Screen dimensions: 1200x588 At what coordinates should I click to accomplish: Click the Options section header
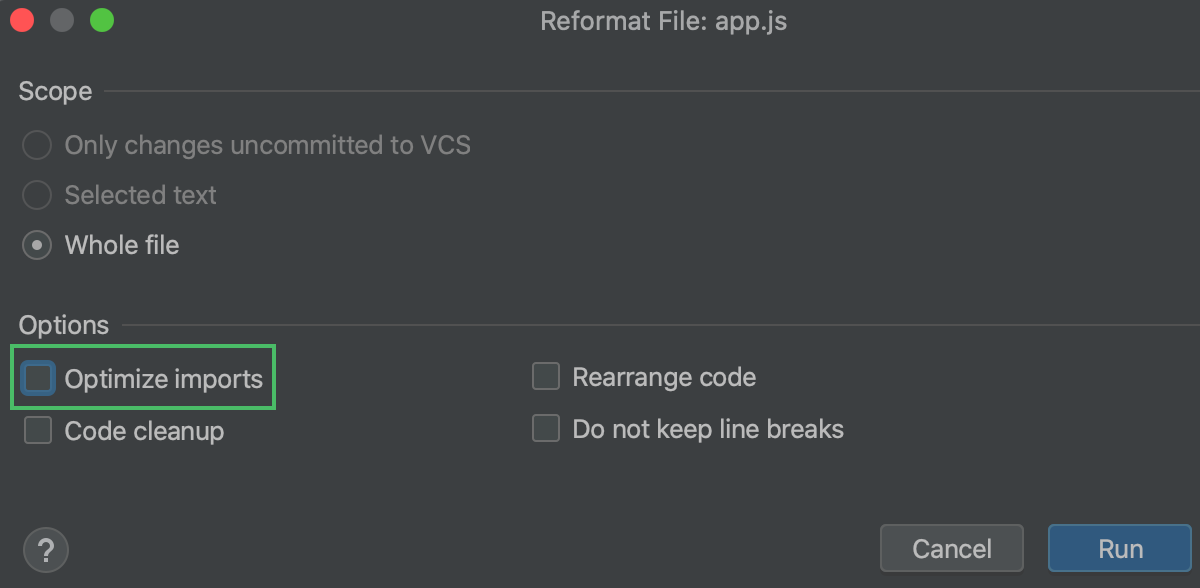point(63,325)
